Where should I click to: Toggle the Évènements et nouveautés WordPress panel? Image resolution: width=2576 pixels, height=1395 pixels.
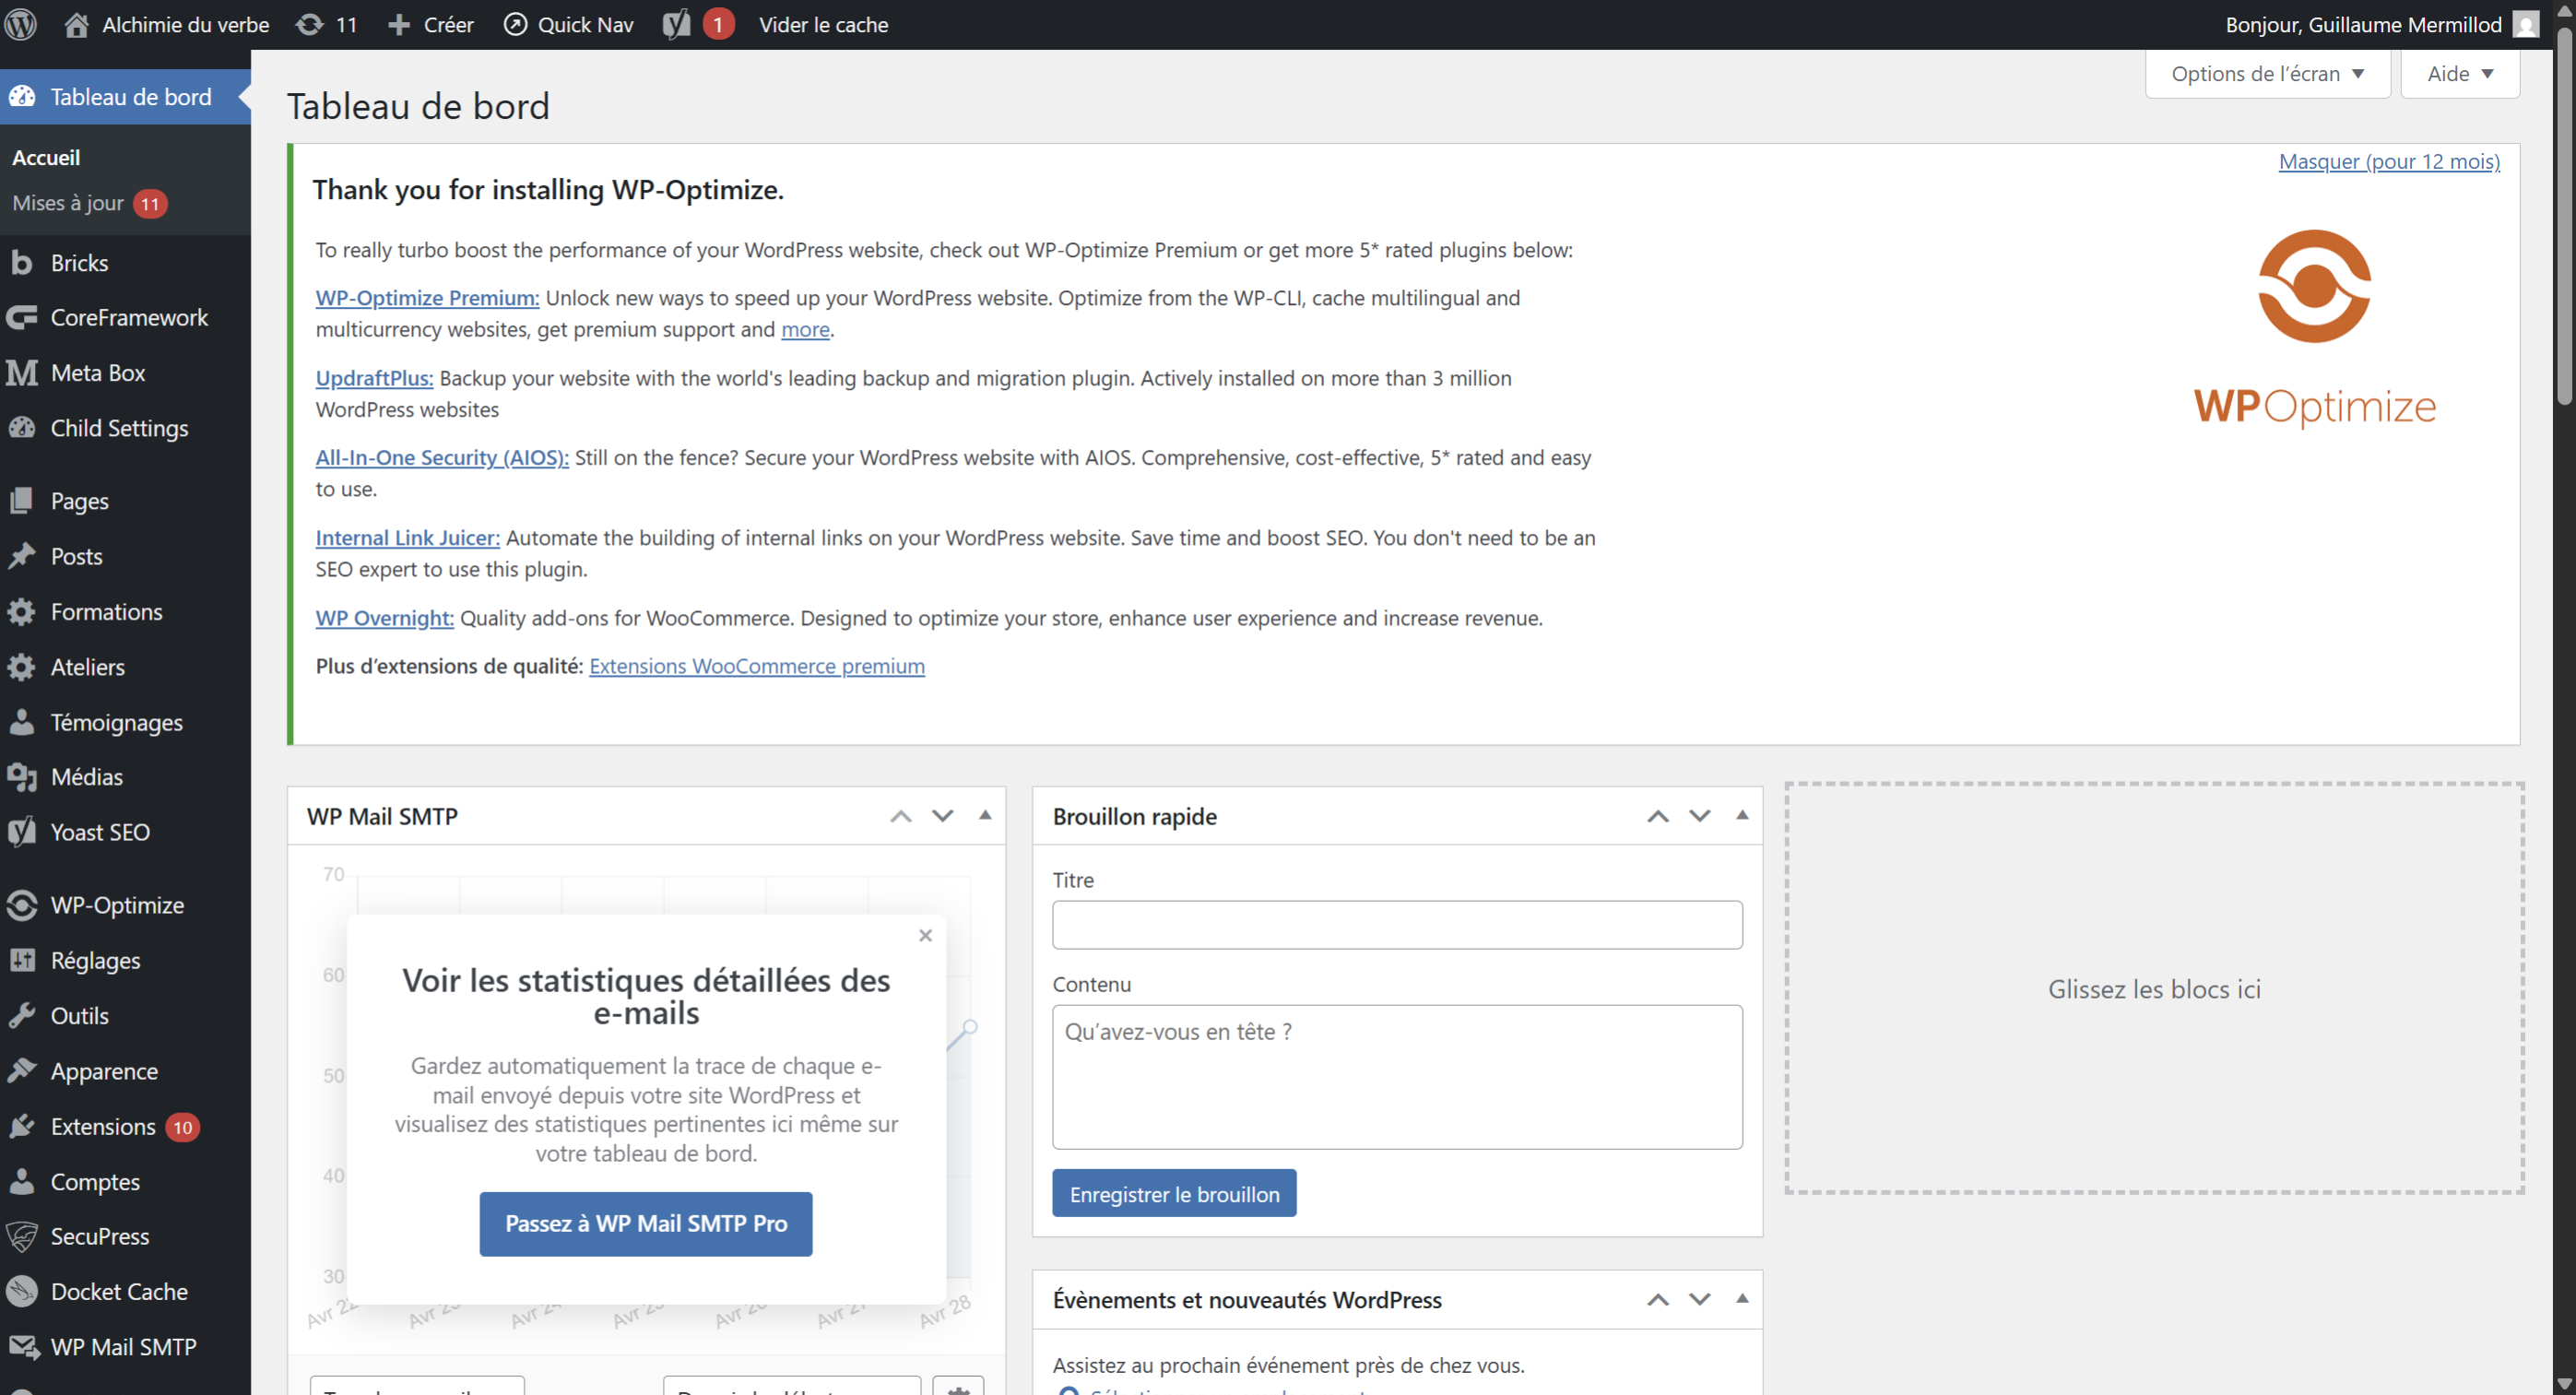1742,1298
